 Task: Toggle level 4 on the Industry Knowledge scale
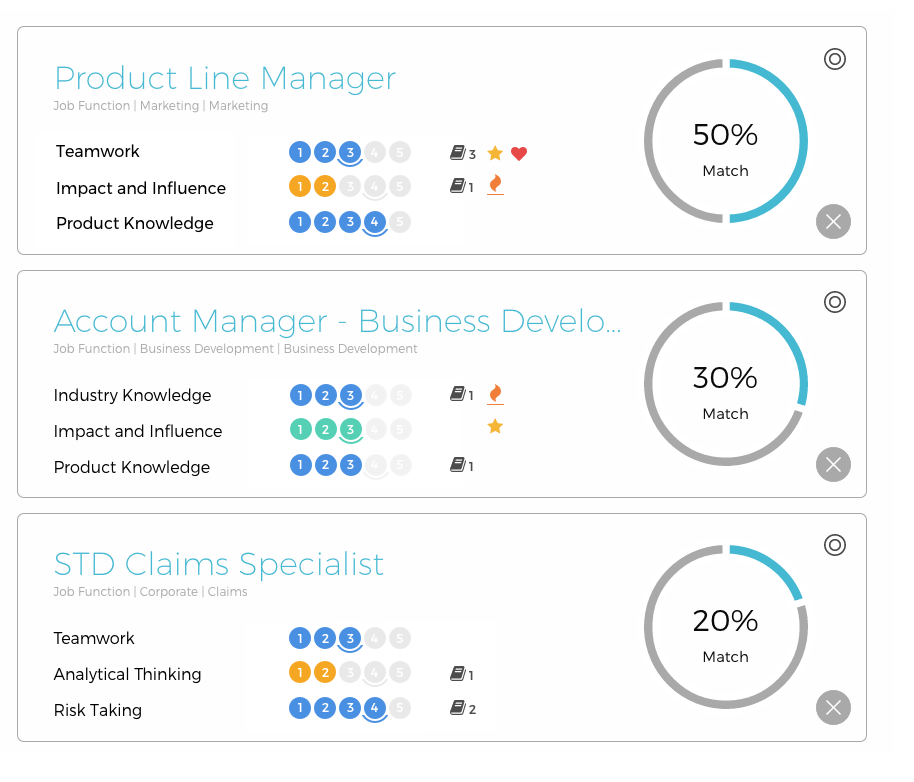click(375, 395)
